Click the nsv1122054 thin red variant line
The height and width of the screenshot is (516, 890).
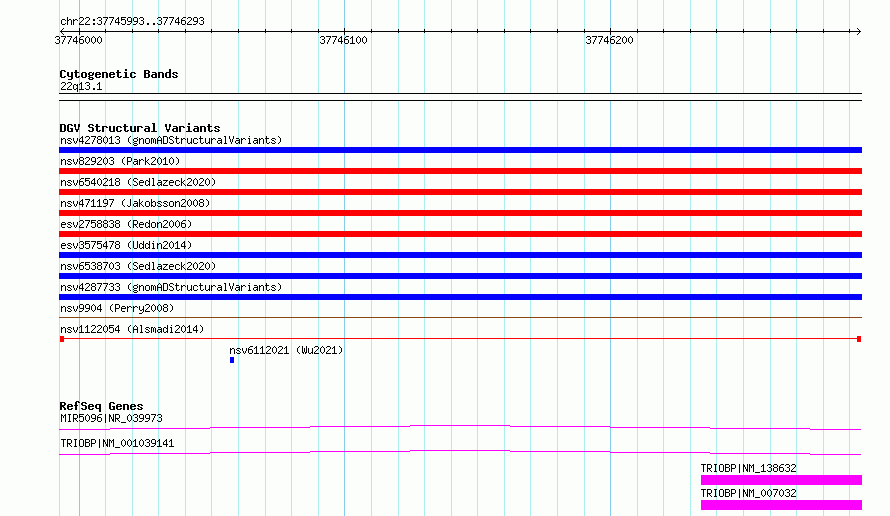460,339
